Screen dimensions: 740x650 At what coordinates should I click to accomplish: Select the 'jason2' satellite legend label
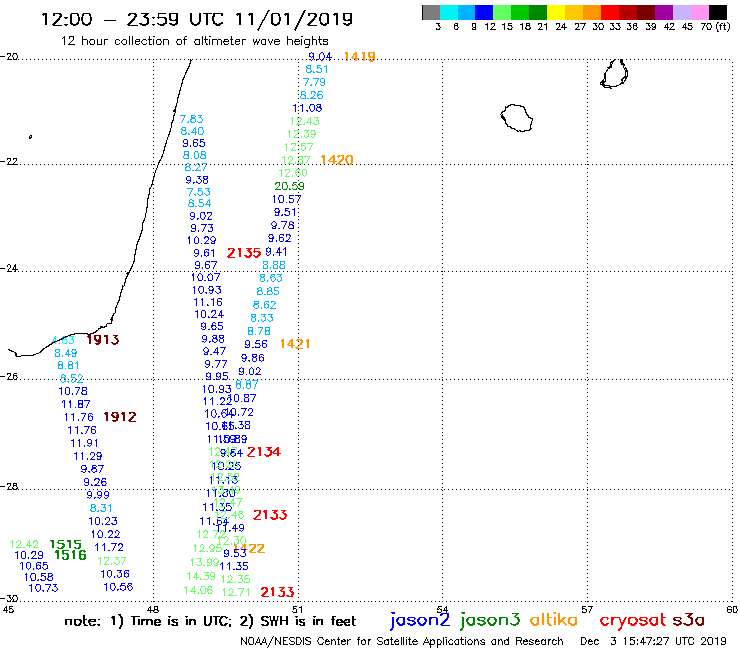tap(420, 621)
